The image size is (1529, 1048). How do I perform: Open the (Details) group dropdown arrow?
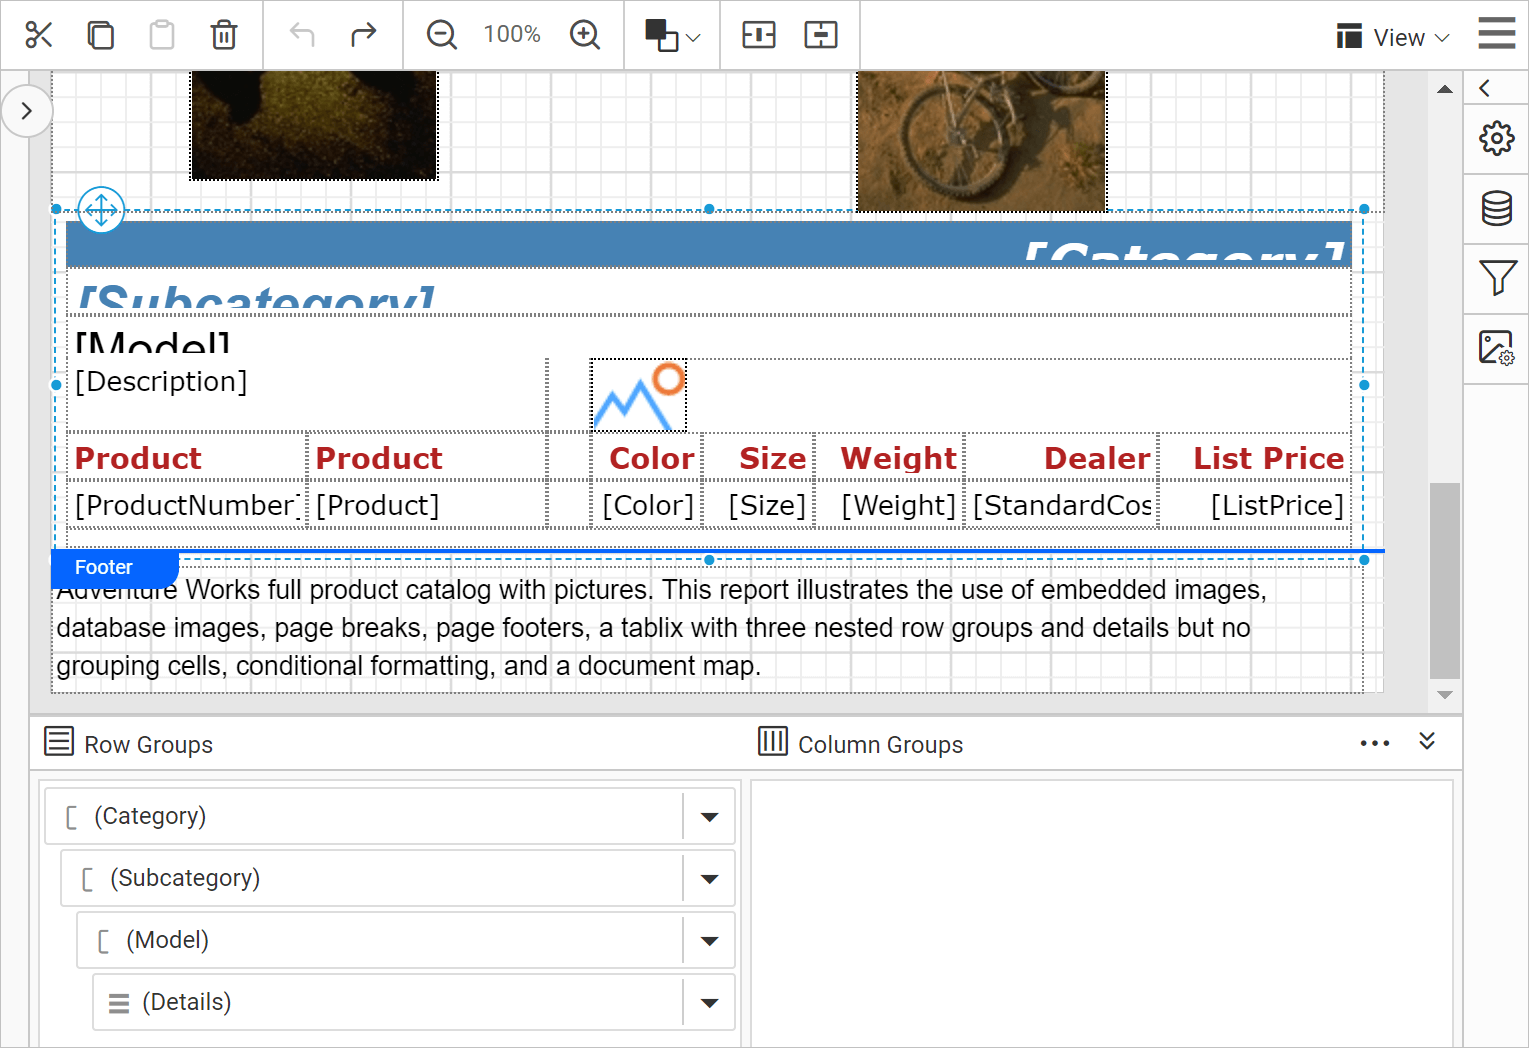pos(710,1003)
